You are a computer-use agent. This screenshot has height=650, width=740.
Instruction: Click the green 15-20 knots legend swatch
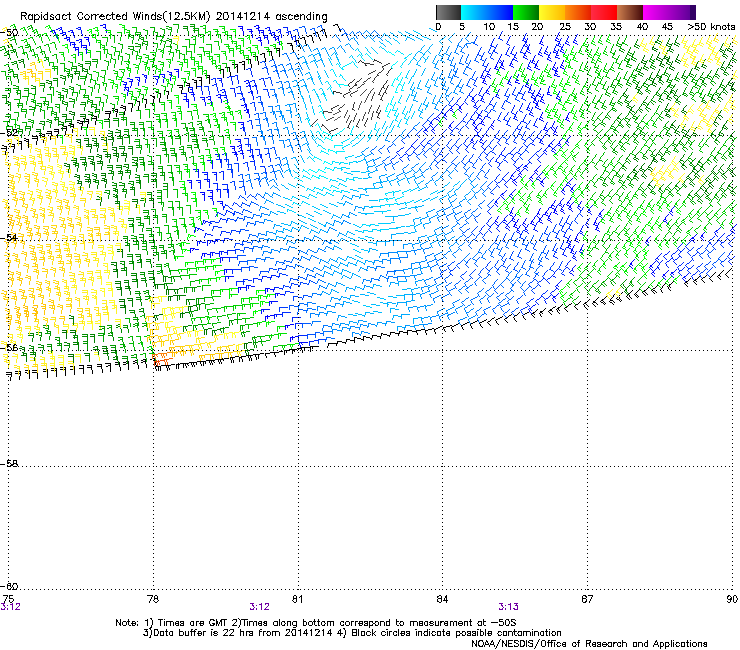pyautogui.click(x=525, y=12)
